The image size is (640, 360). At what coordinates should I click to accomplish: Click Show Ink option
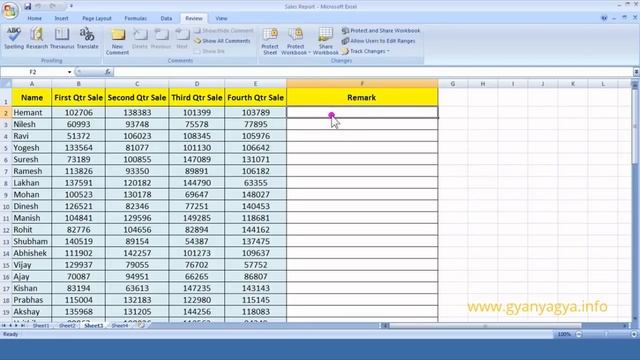coord(209,51)
